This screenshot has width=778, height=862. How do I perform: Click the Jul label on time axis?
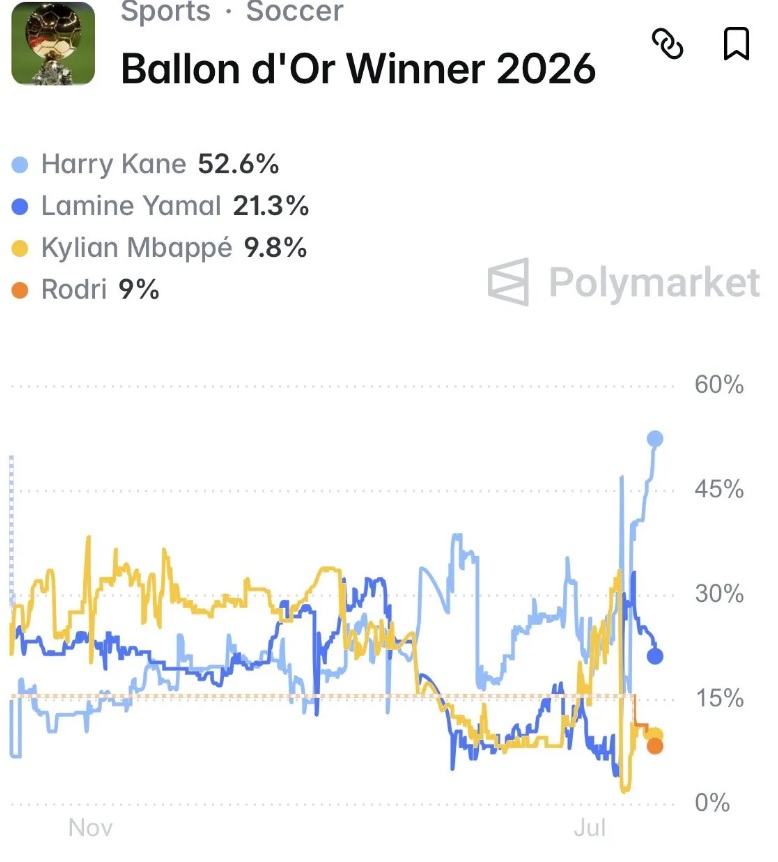(589, 828)
